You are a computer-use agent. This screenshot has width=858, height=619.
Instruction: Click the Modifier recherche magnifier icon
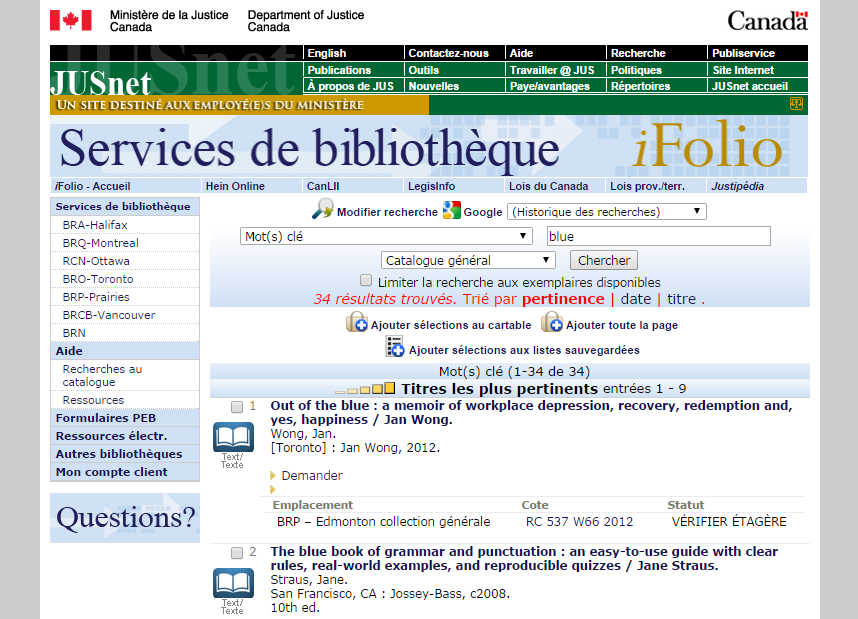(323, 210)
